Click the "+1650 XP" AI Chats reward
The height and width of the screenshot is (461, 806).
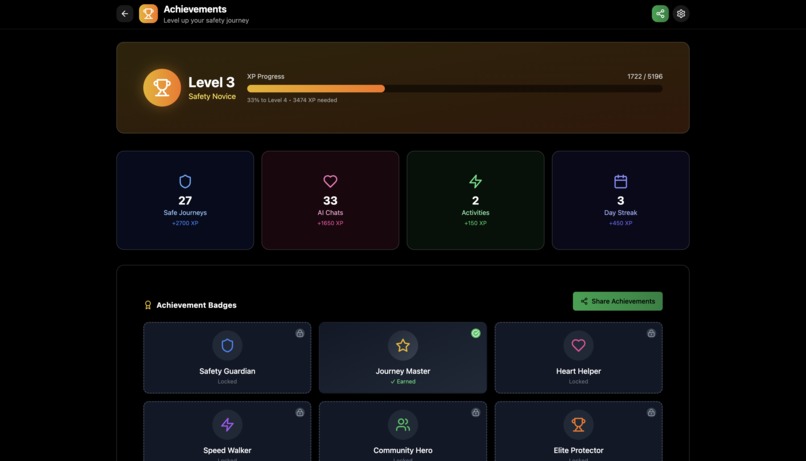[x=330, y=223]
